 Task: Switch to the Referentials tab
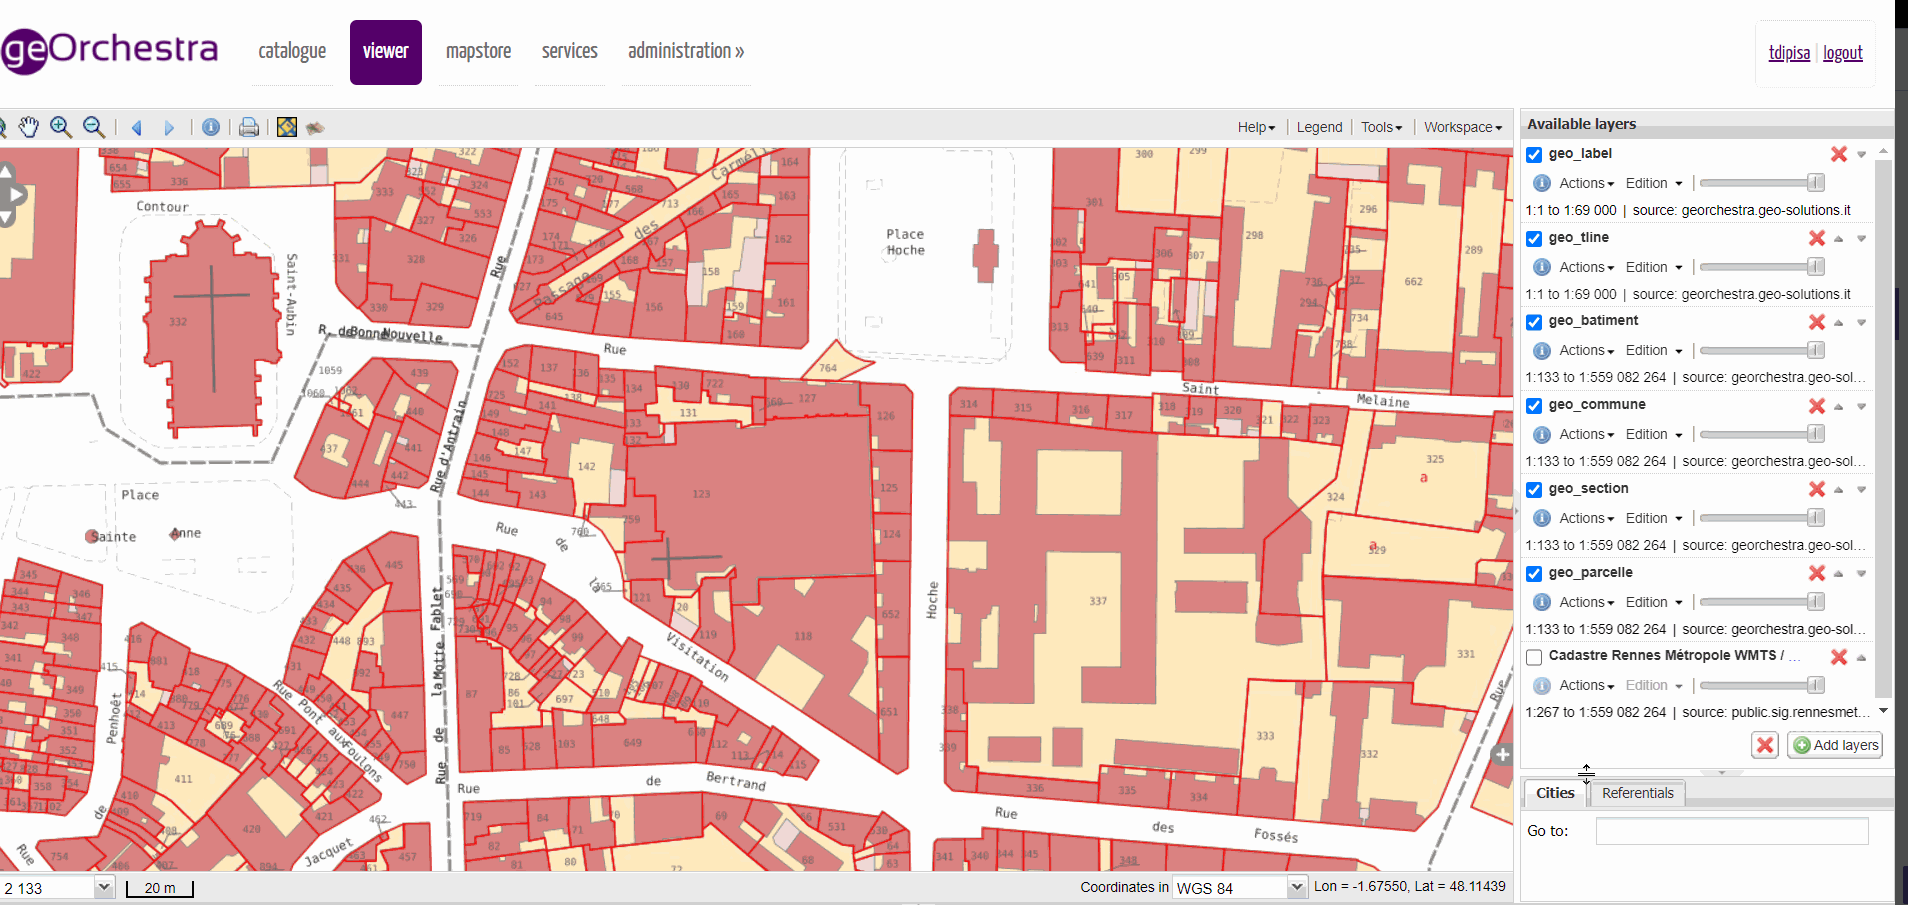(x=1637, y=793)
